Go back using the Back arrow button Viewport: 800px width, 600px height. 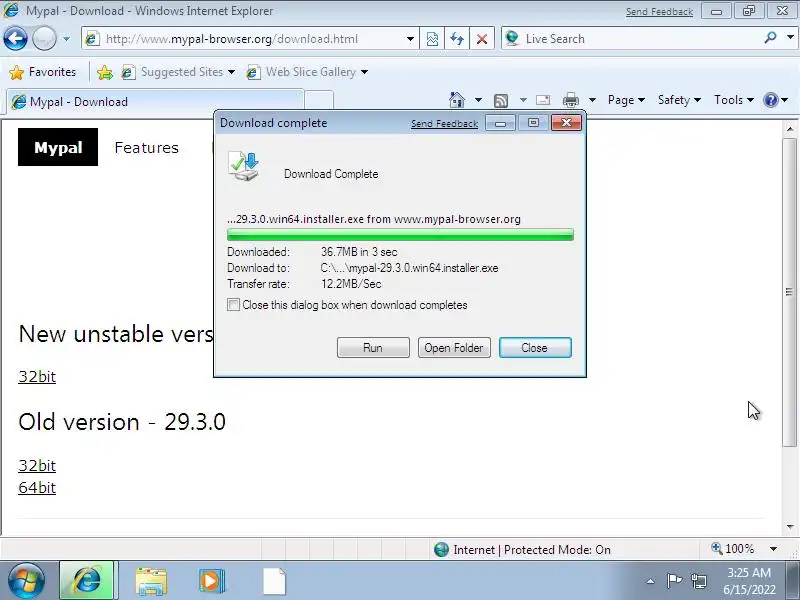click(x=15, y=38)
